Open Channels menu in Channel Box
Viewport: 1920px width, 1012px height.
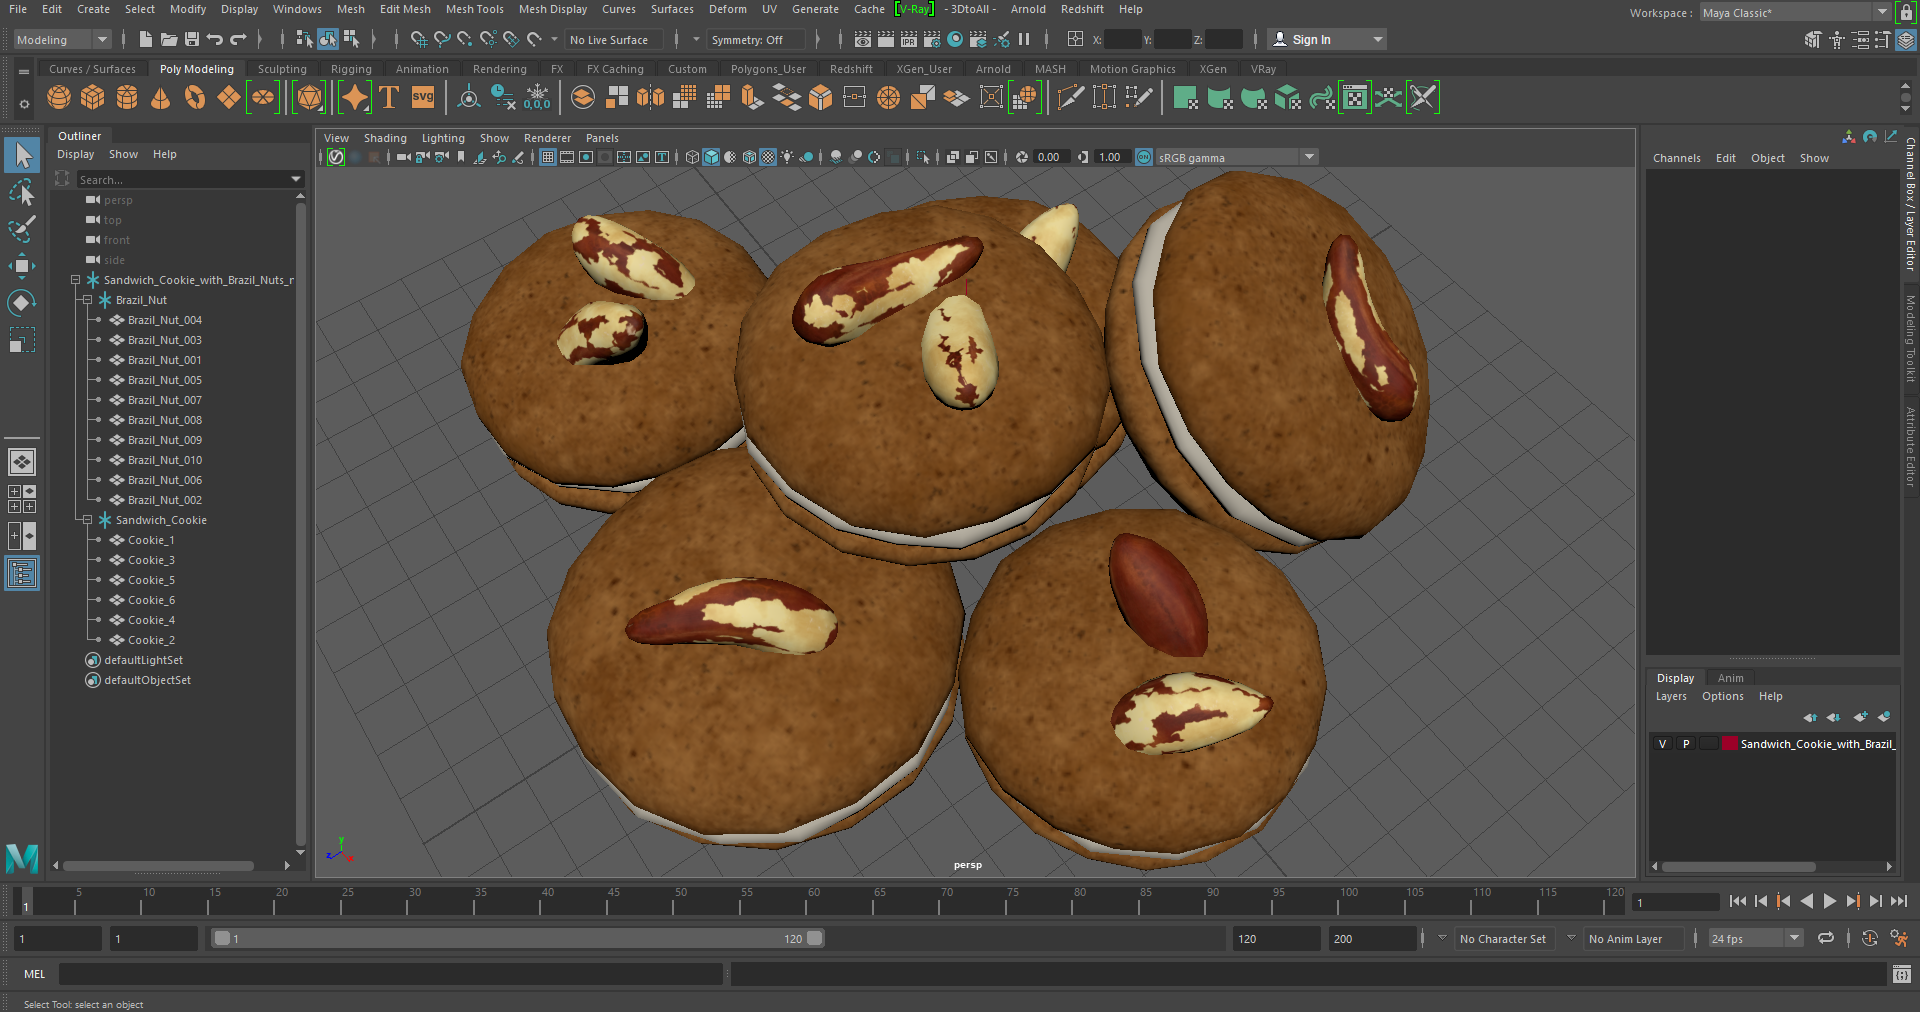click(1676, 158)
